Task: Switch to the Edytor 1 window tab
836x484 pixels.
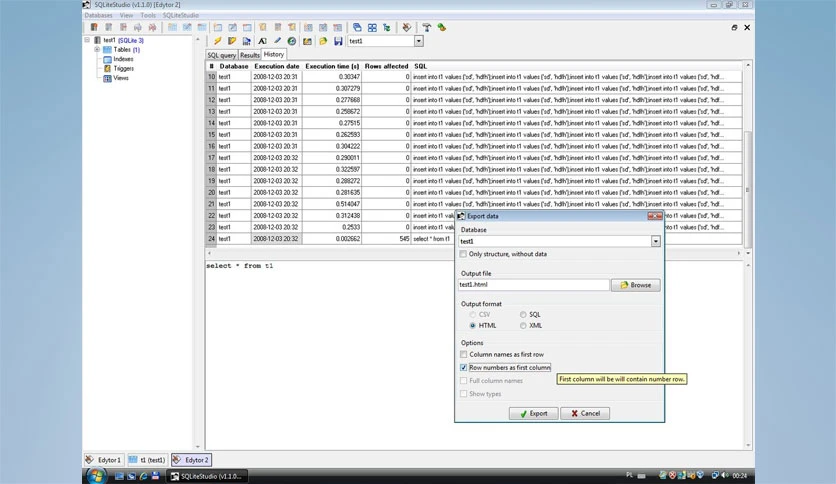Action: (x=104, y=460)
